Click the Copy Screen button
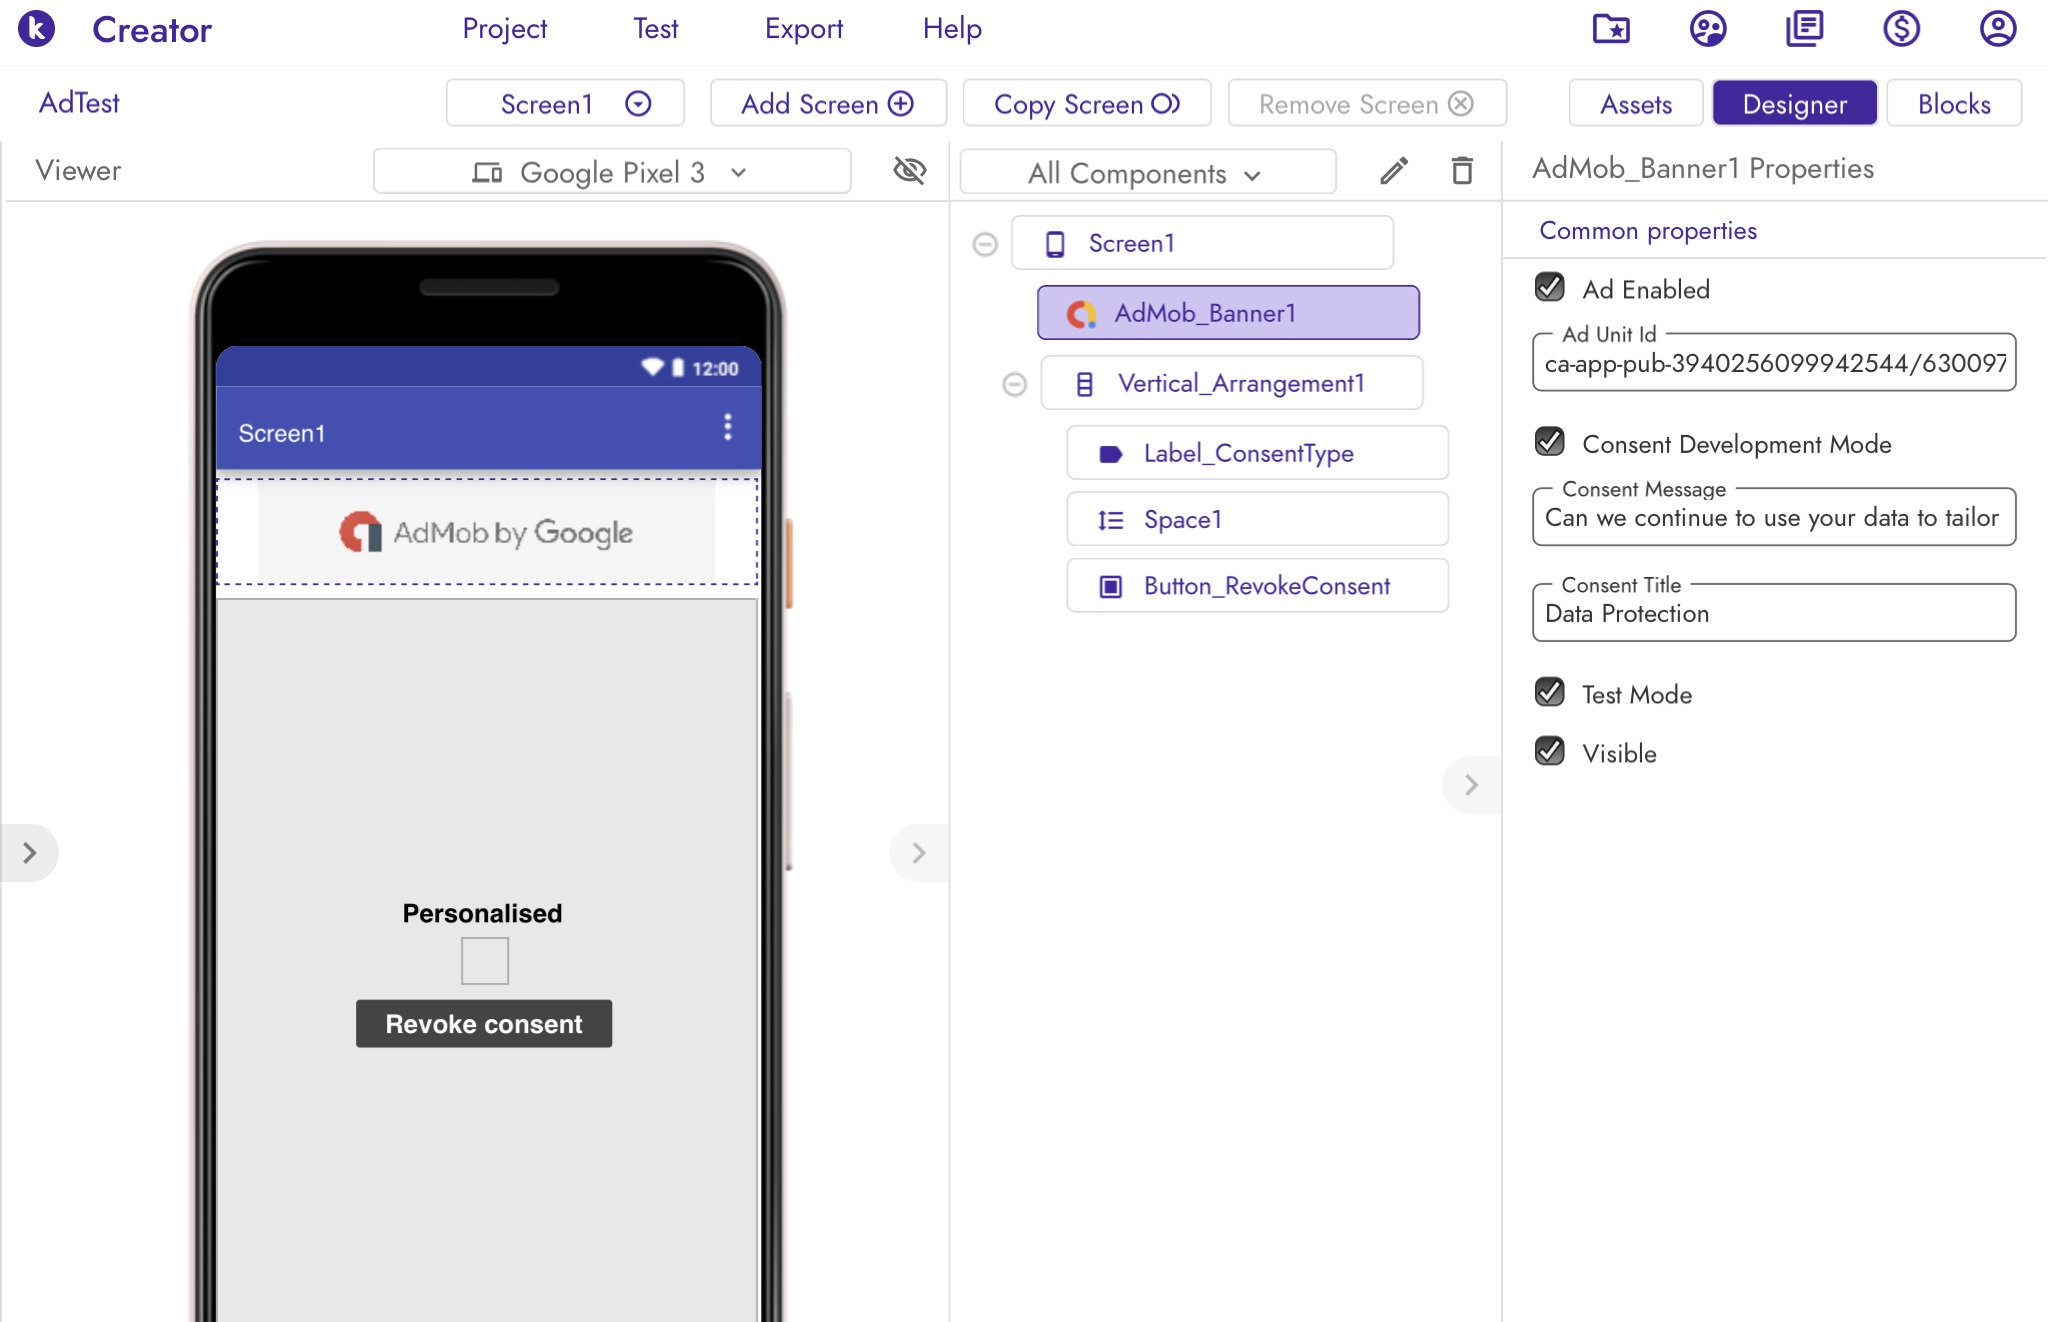The image size is (2048, 1322). pos(1087,104)
